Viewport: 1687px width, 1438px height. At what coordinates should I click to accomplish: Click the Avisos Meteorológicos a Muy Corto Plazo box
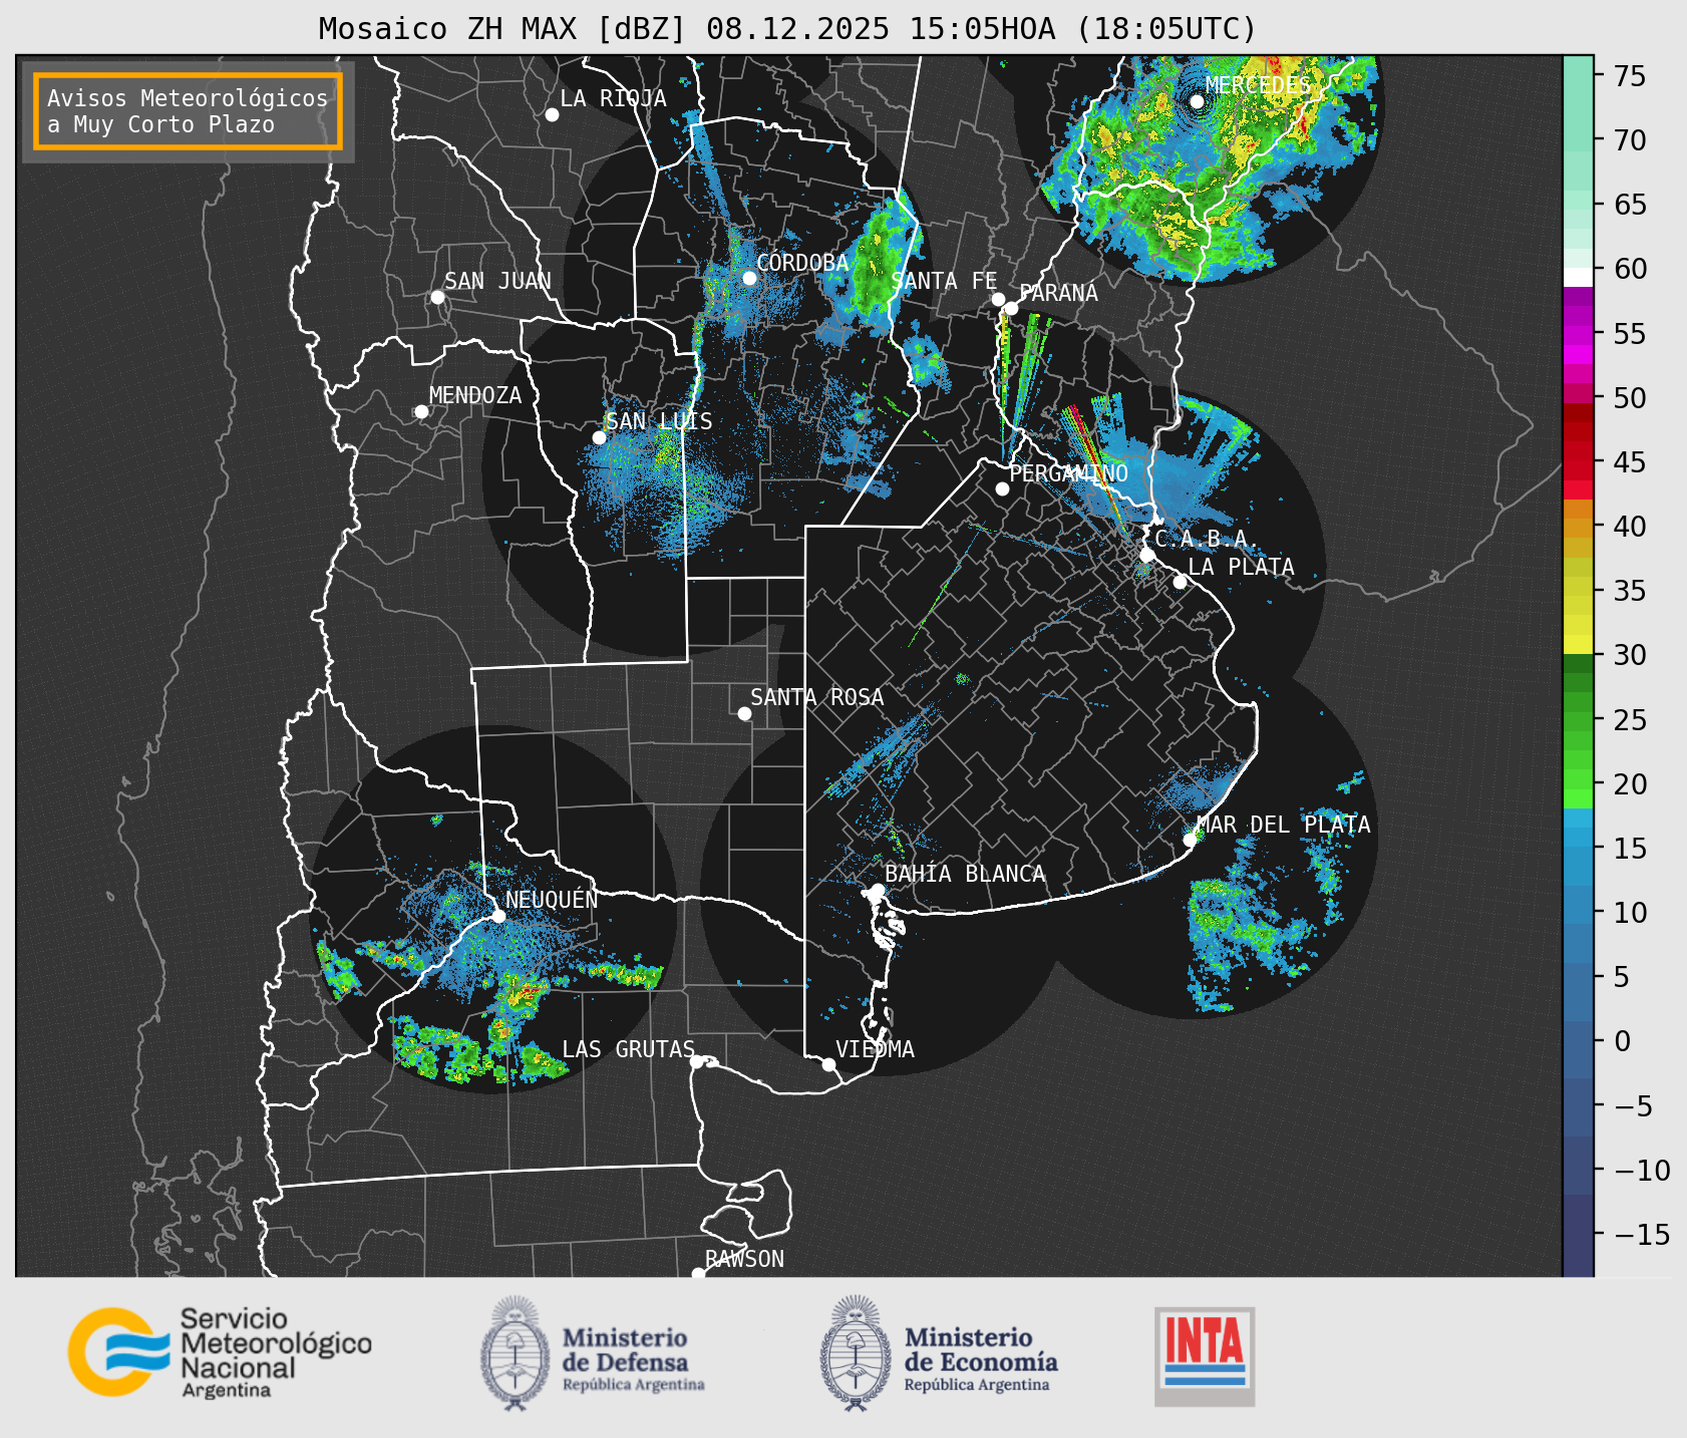[188, 111]
